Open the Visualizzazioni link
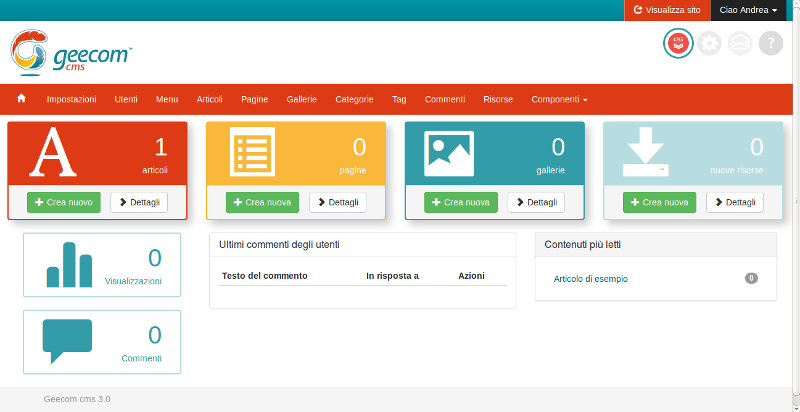The height and width of the screenshot is (412, 800). [x=133, y=281]
